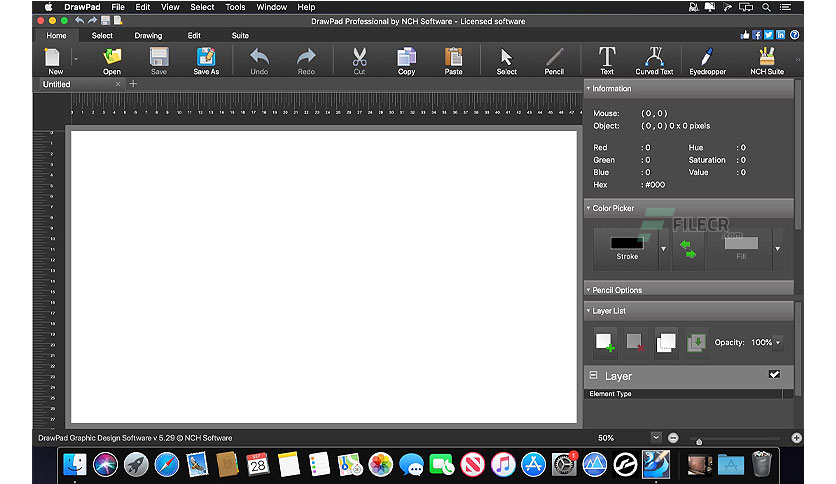Activate the Select arrow tool

(x=507, y=61)
